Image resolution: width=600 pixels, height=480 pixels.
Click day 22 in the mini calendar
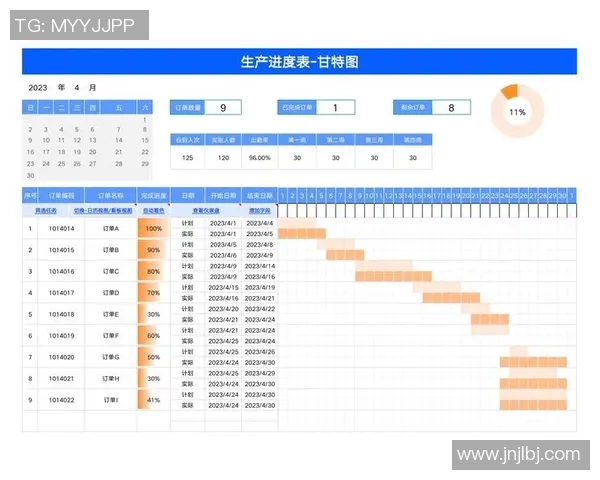145,152
